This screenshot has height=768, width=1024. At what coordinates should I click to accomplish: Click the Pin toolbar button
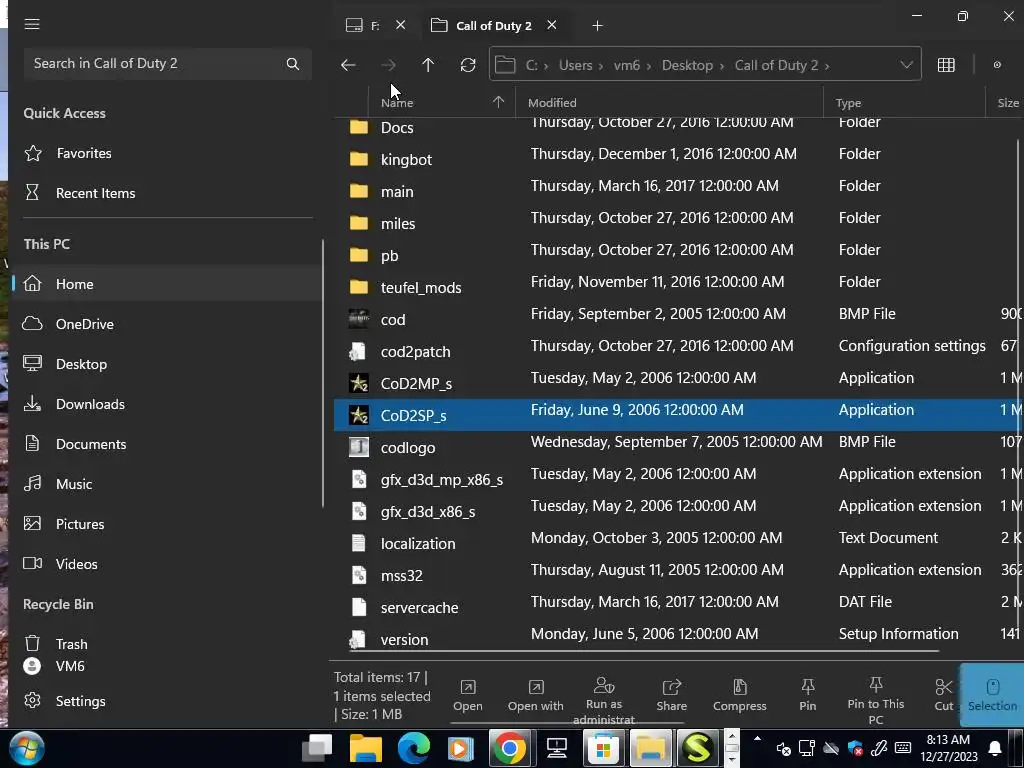[807, 696]
